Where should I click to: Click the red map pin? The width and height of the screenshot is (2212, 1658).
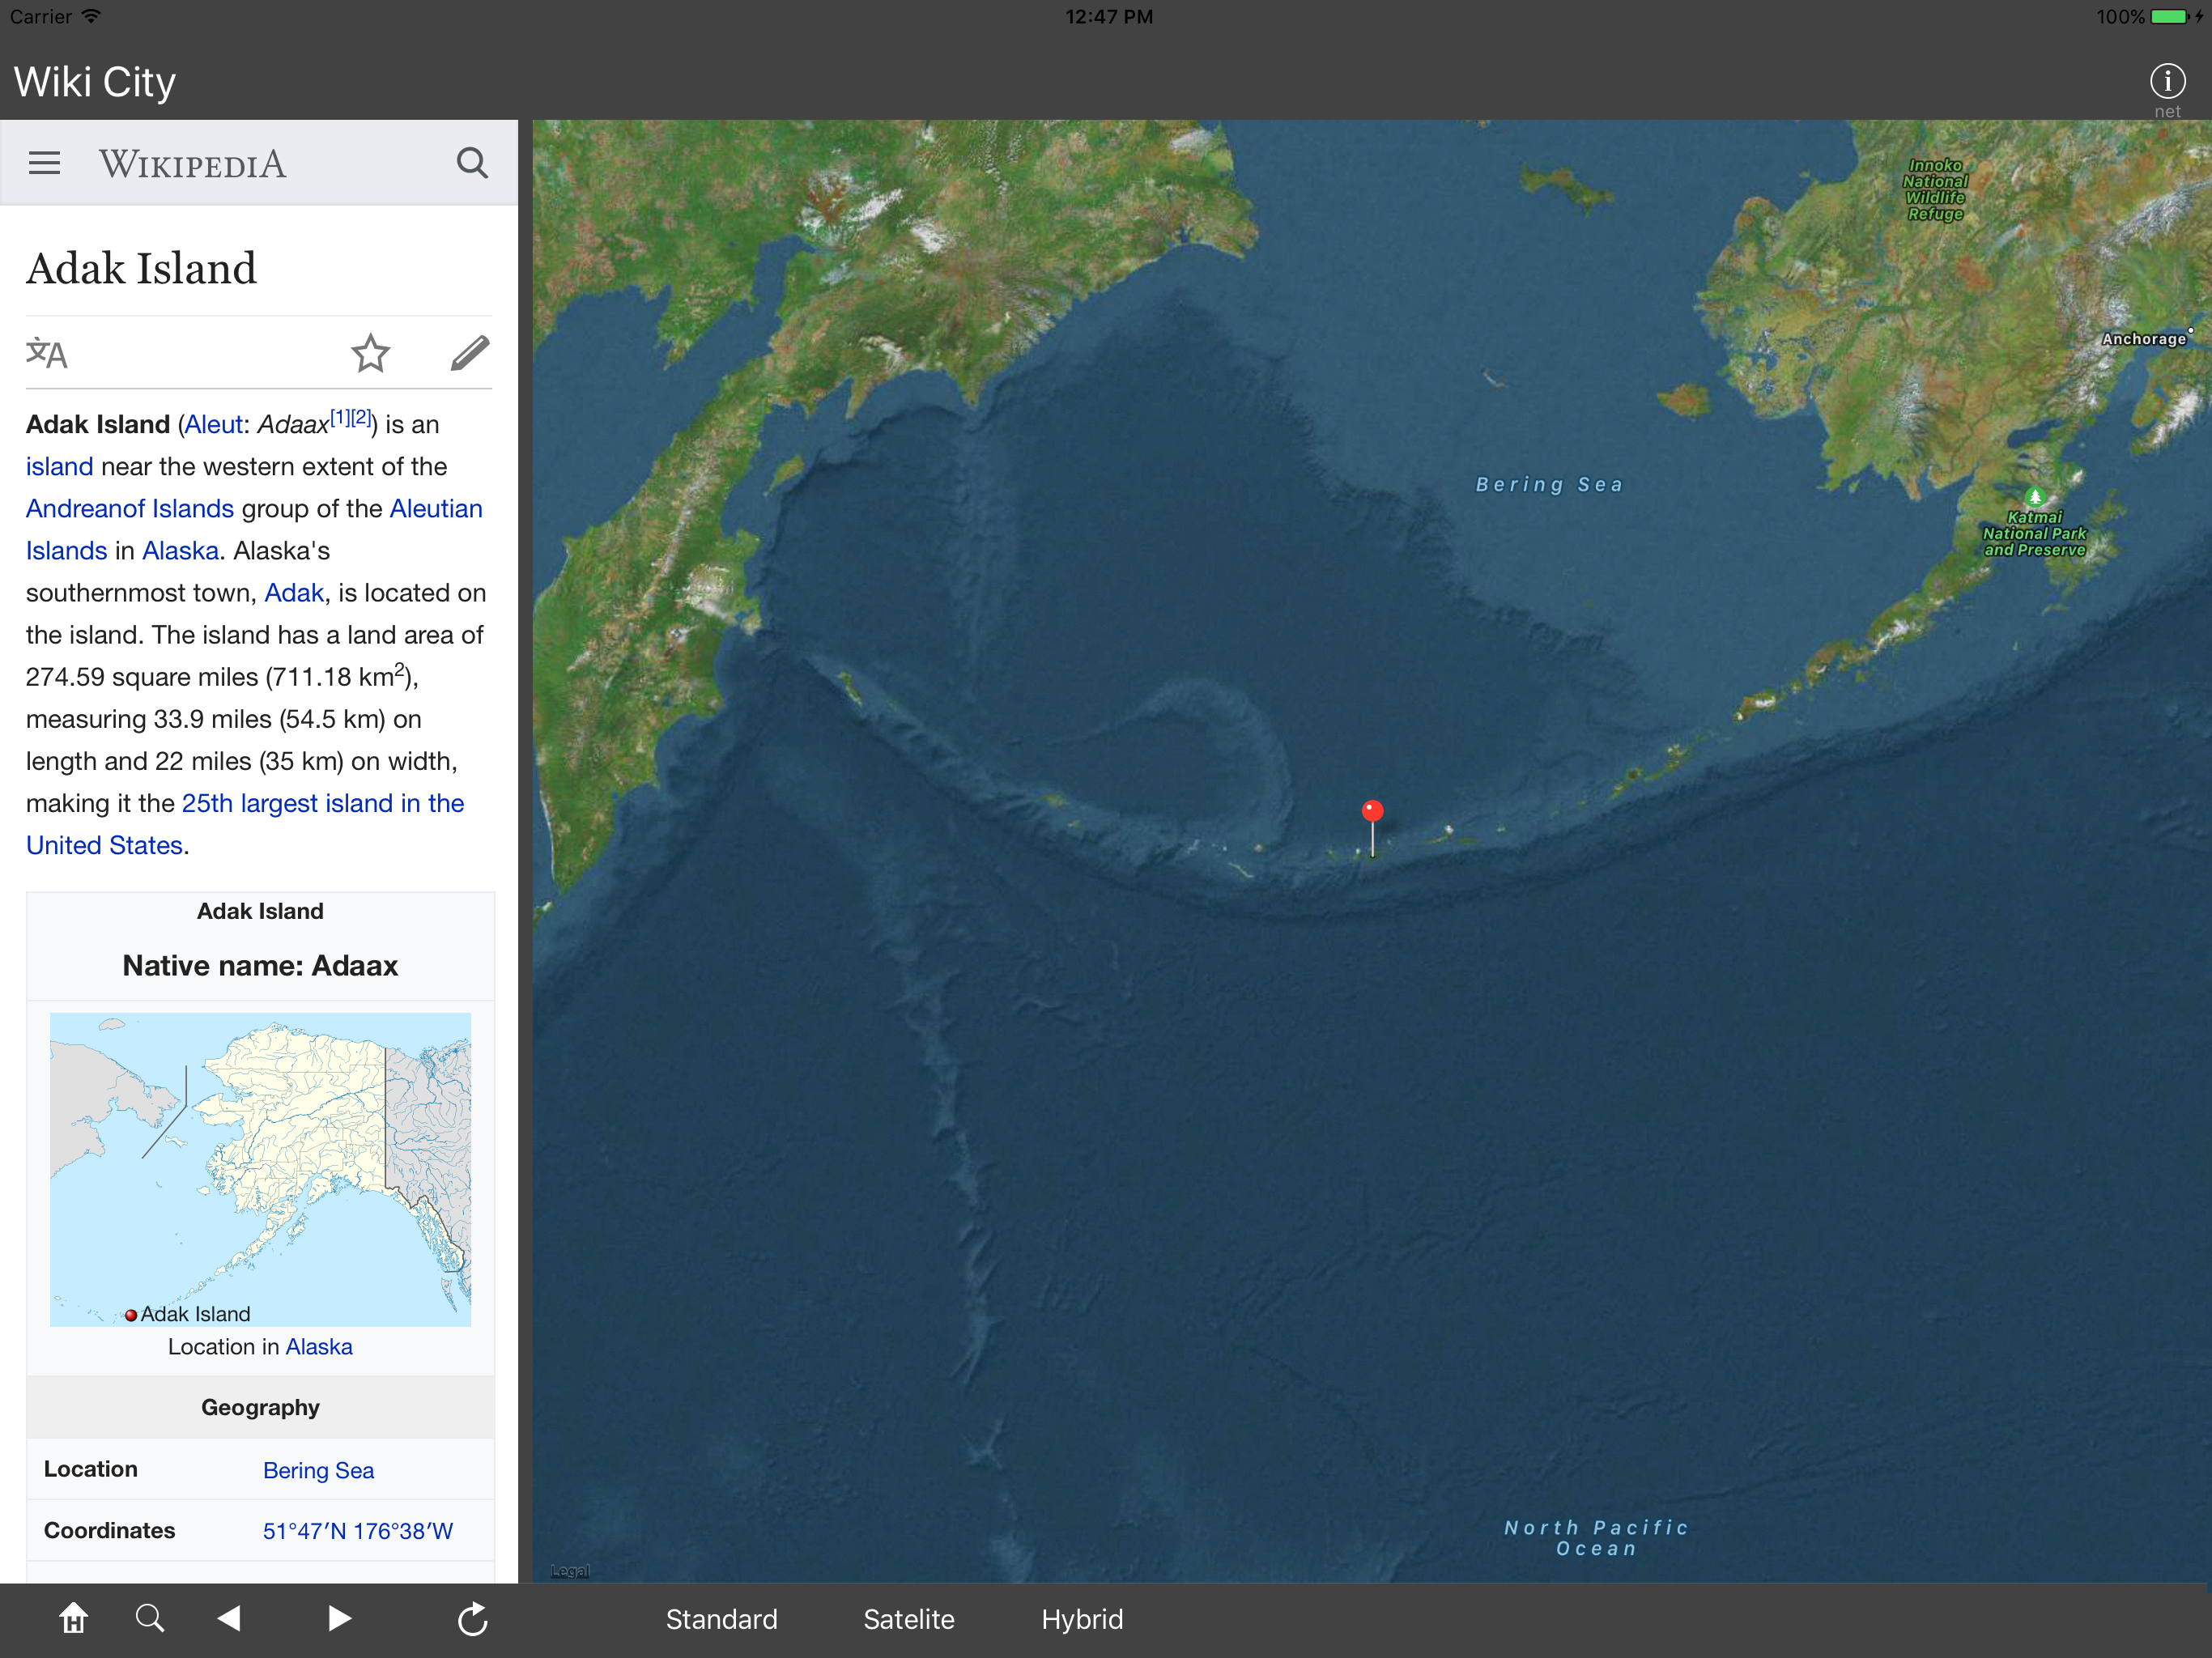point(1372,812)
